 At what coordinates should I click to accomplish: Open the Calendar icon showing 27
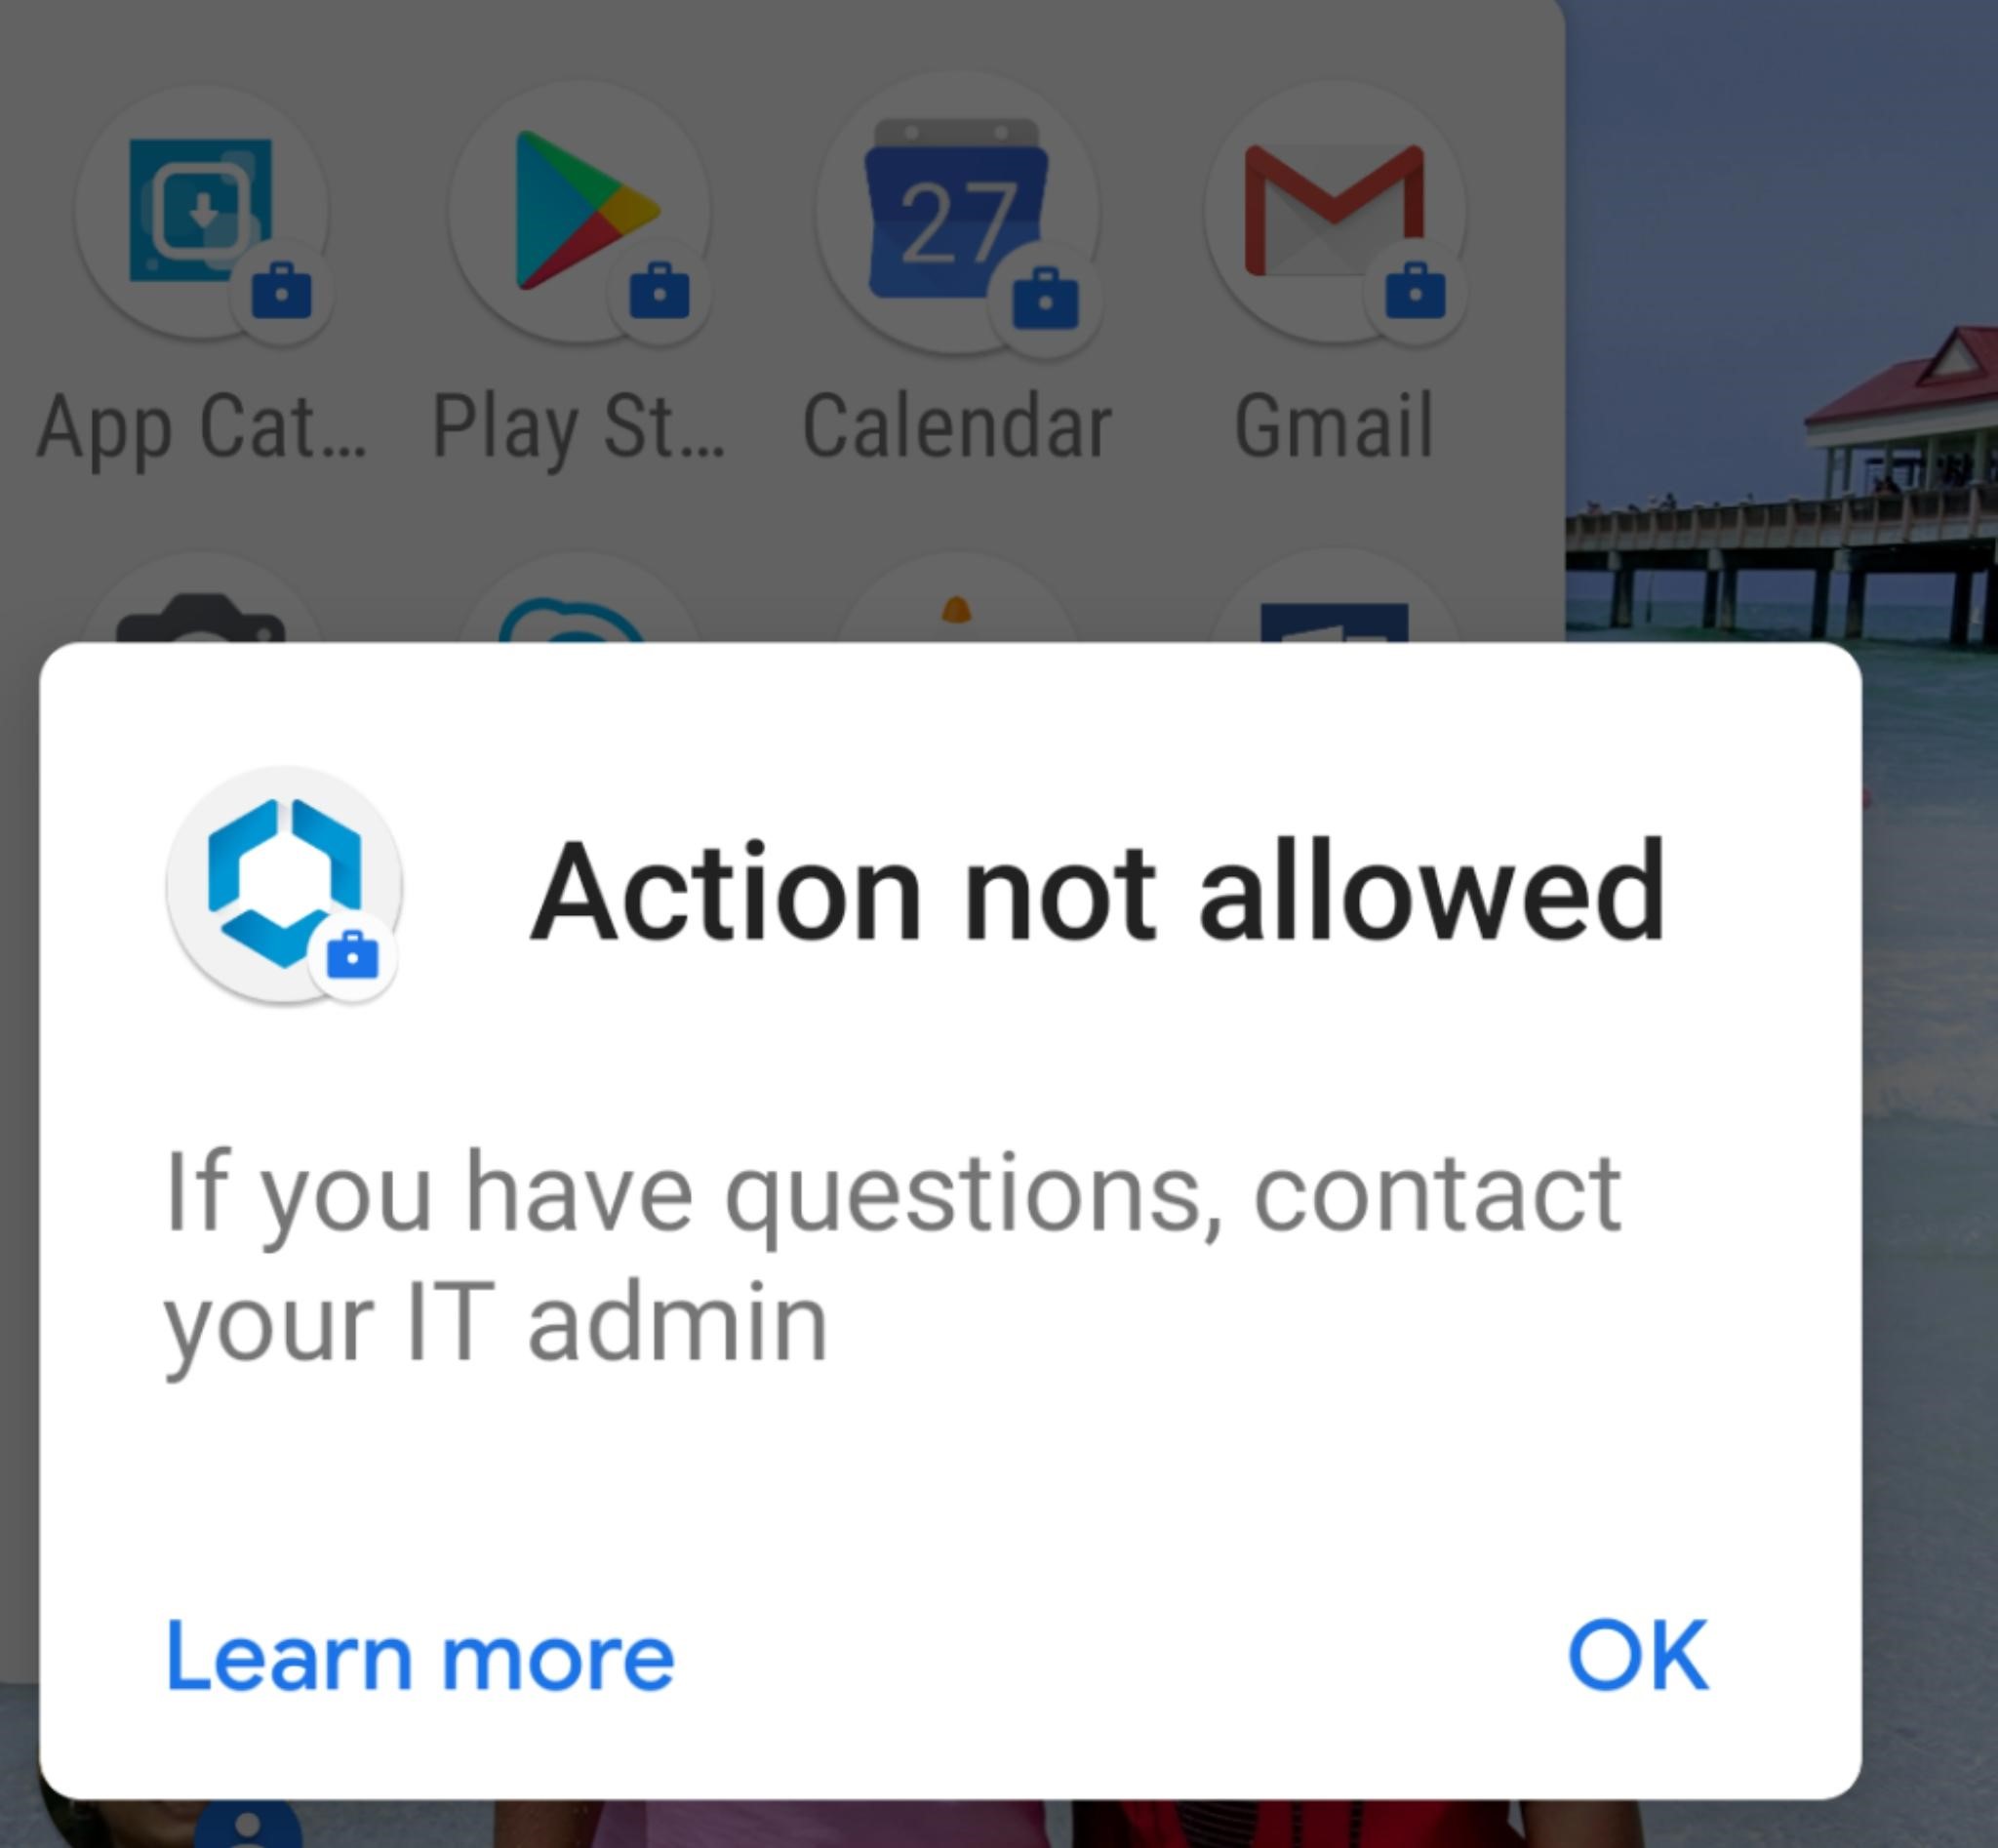(958, 212)
